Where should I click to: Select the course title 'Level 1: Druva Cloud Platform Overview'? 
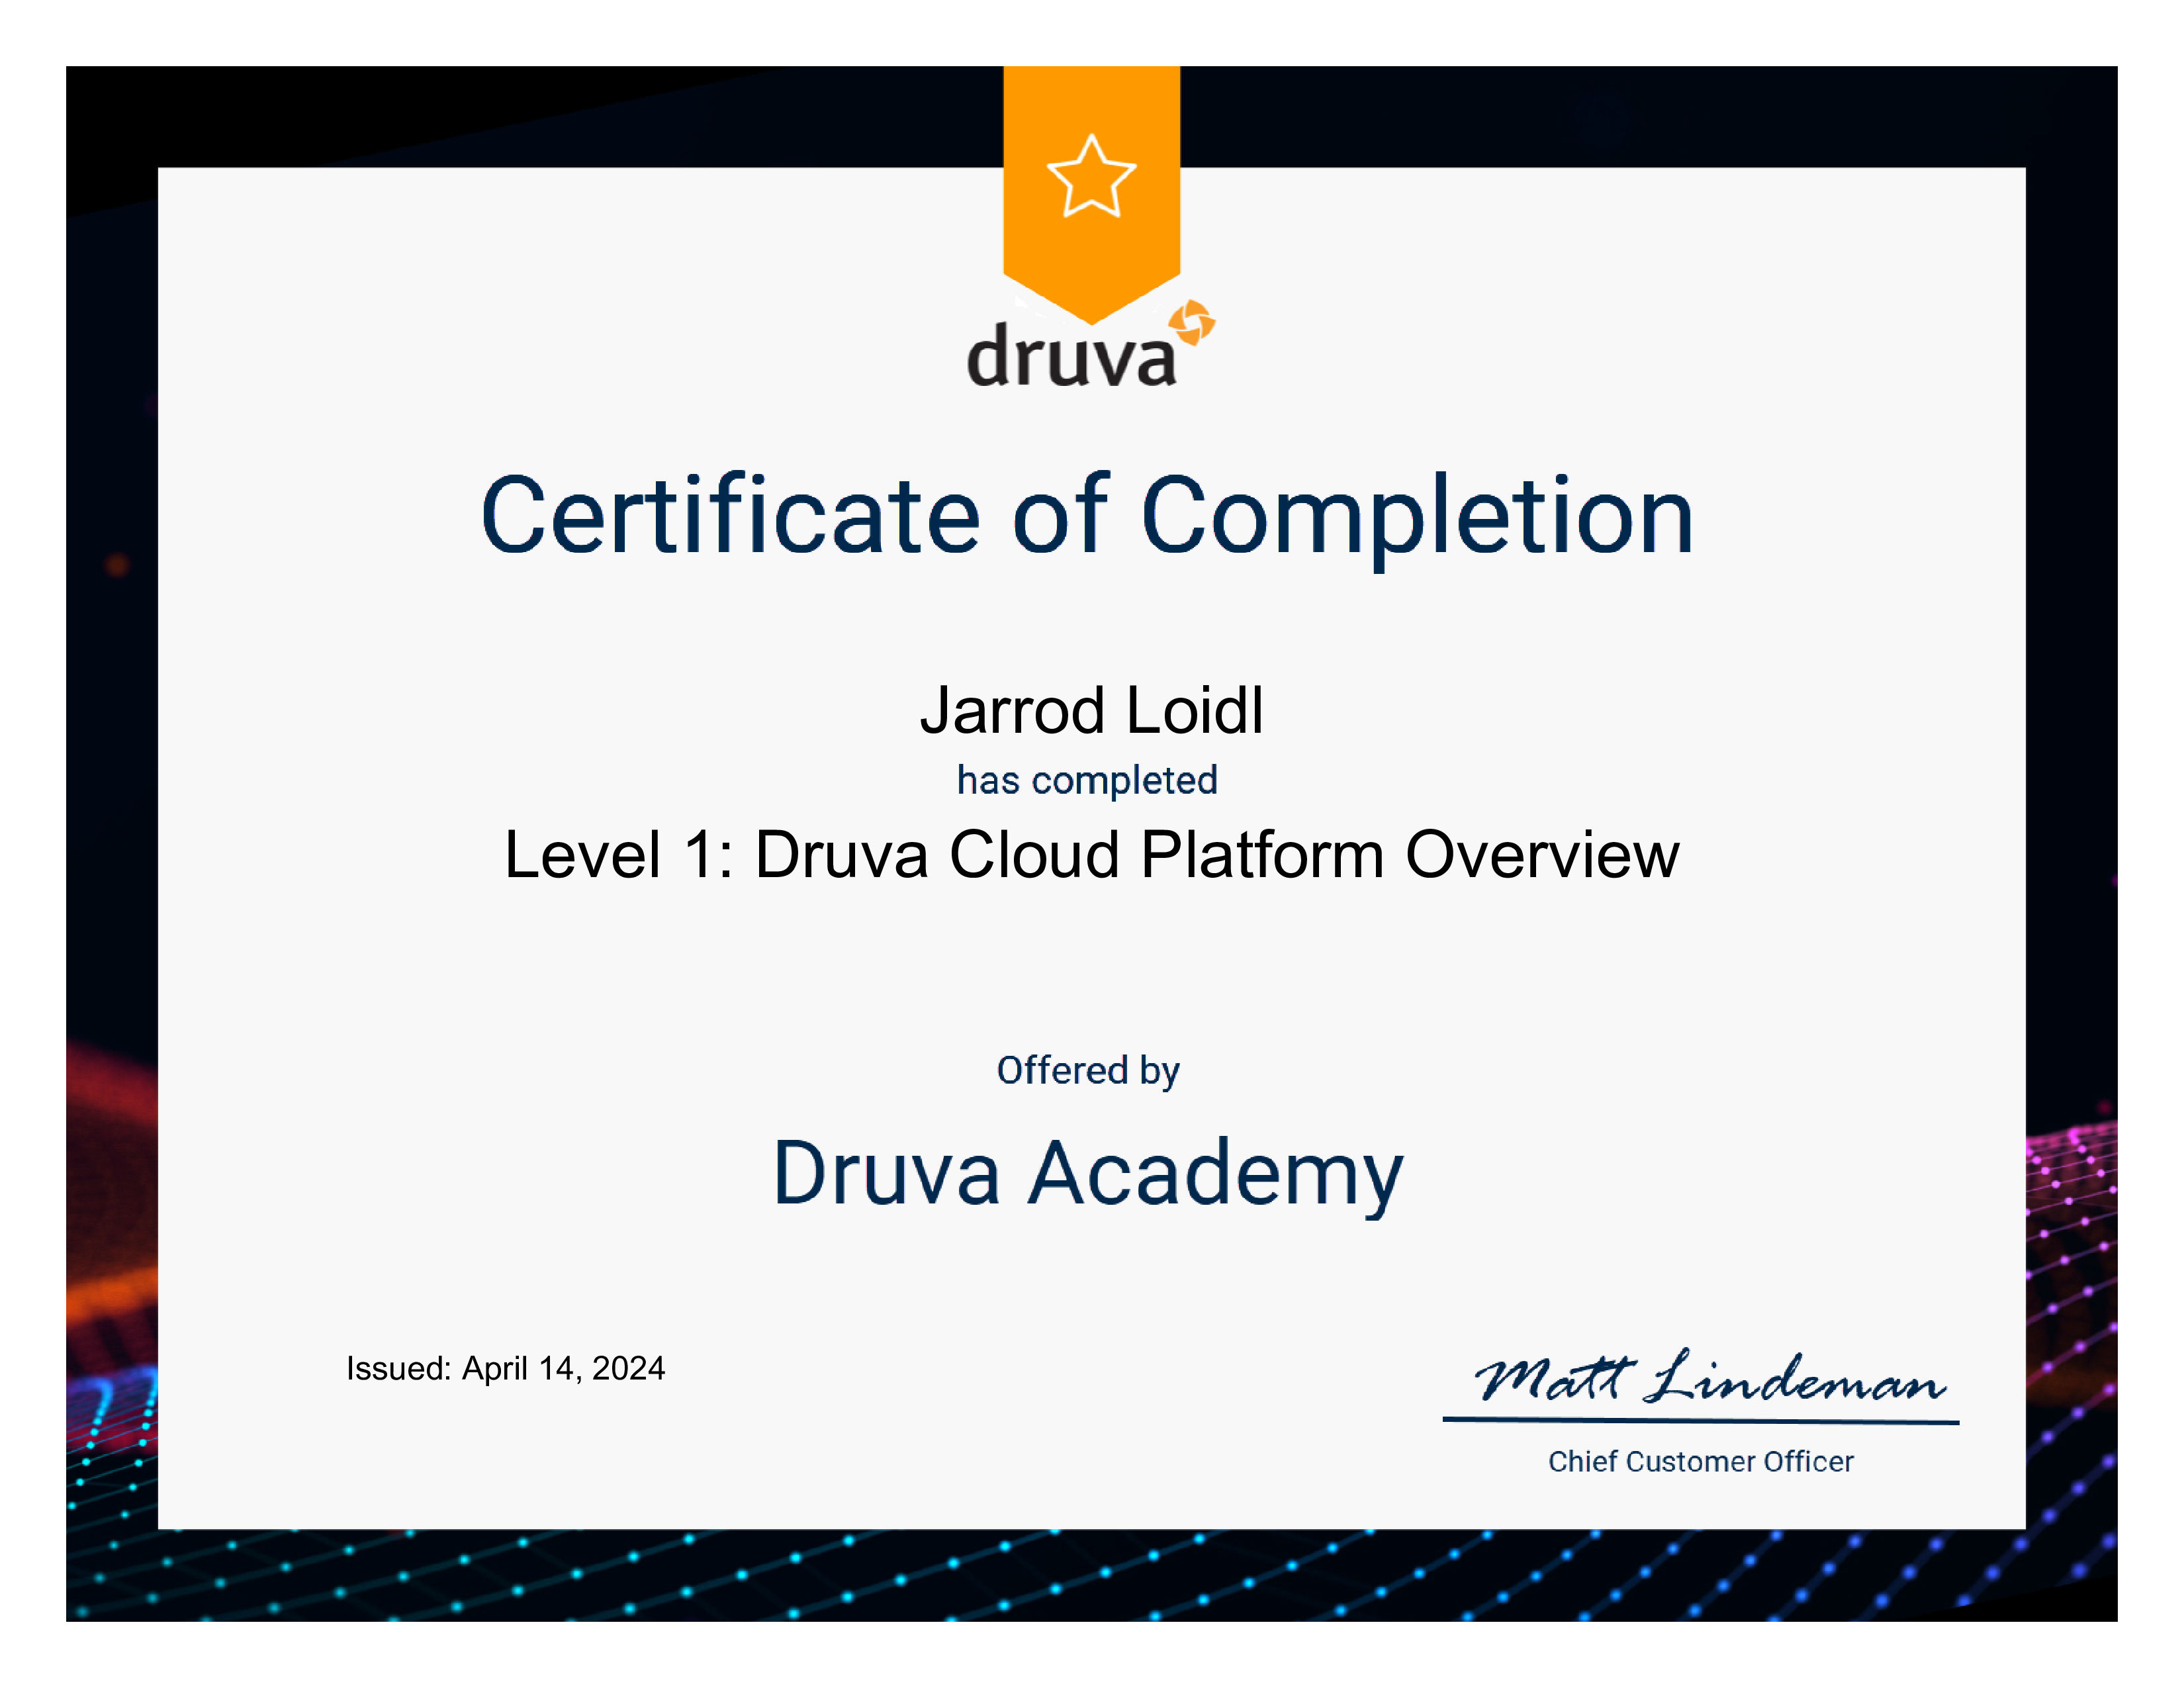point(1092,854)
